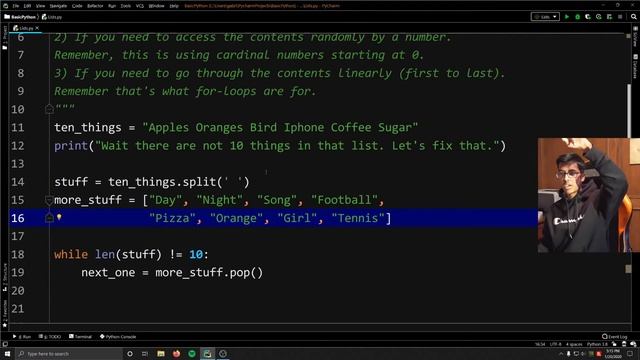The width and height of the screenshot is (640, 360).
Task: Click the line:column position indicator
Action: coord(540,344)
